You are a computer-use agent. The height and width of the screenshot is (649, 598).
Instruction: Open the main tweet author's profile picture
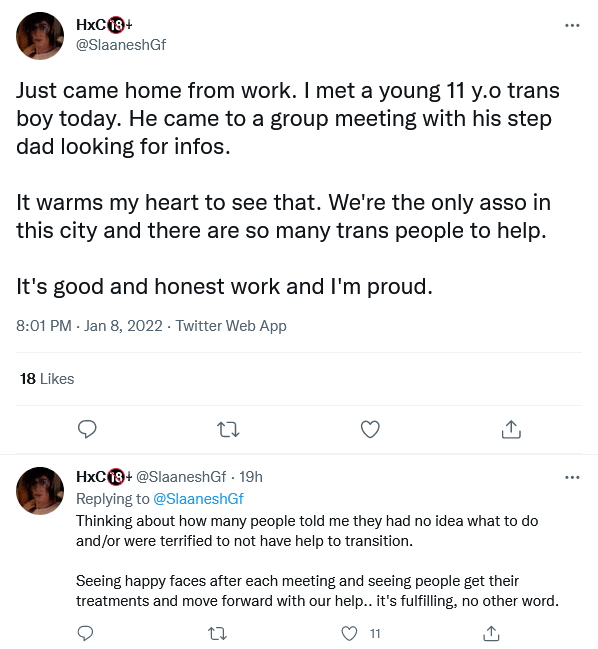[x=40, y=36]
